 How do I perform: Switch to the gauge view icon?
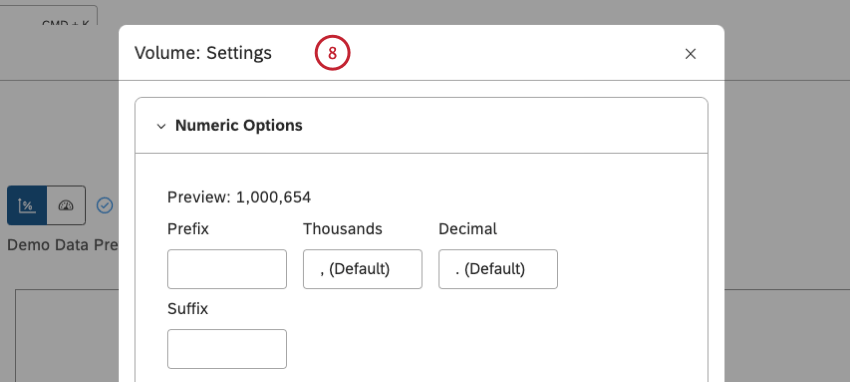point(66,205)
